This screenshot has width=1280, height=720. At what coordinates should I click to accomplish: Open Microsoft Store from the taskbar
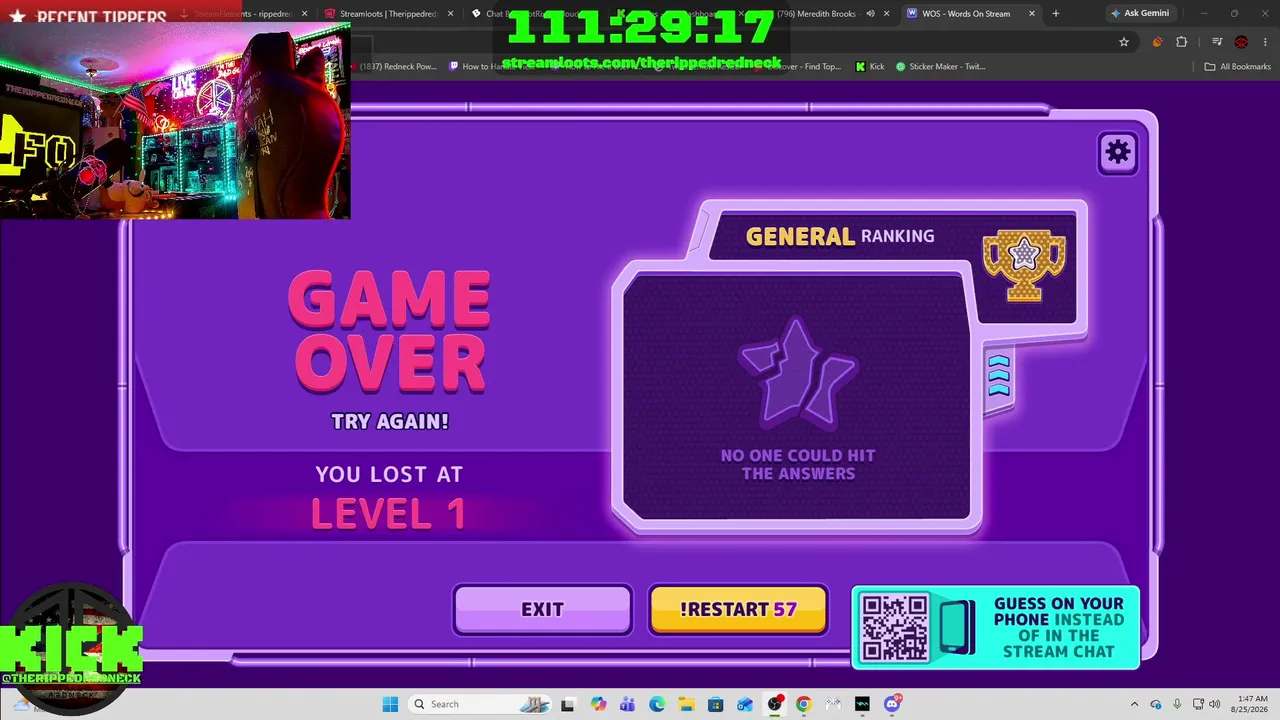tap(715, 704)
